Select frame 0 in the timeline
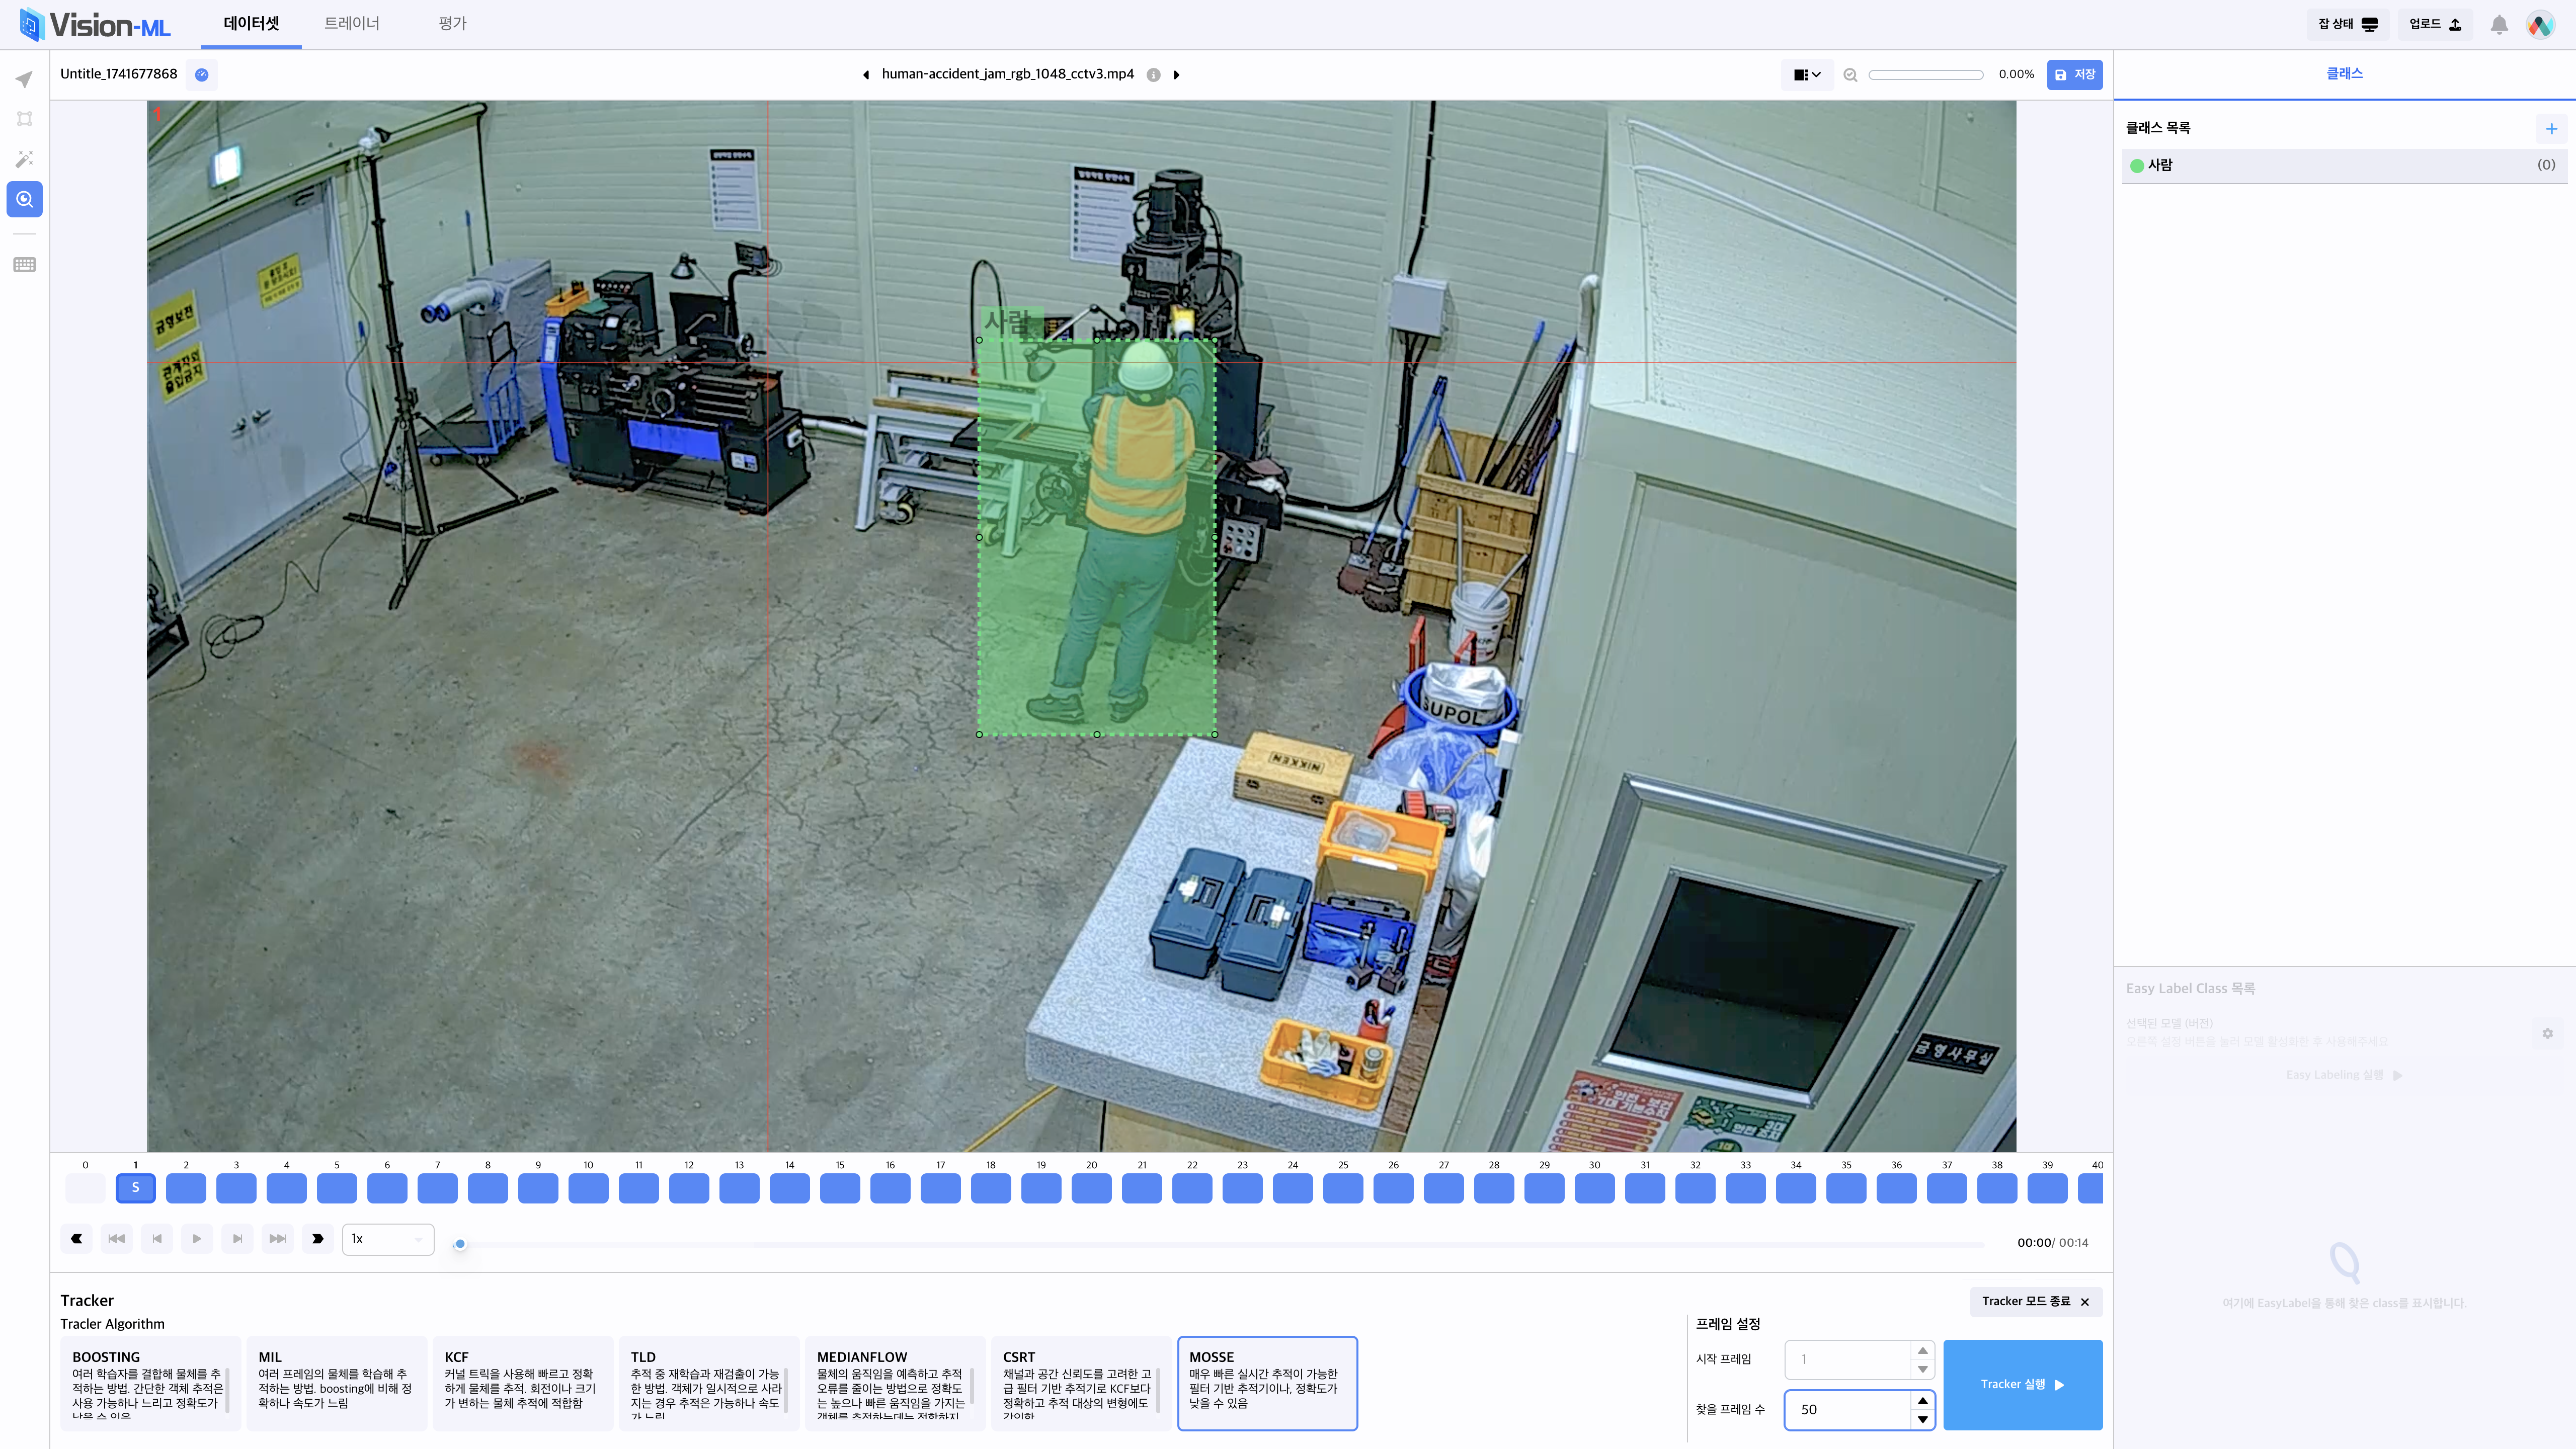Viewport: 2576px width, 1449px height. click(x=85, y=1188)
